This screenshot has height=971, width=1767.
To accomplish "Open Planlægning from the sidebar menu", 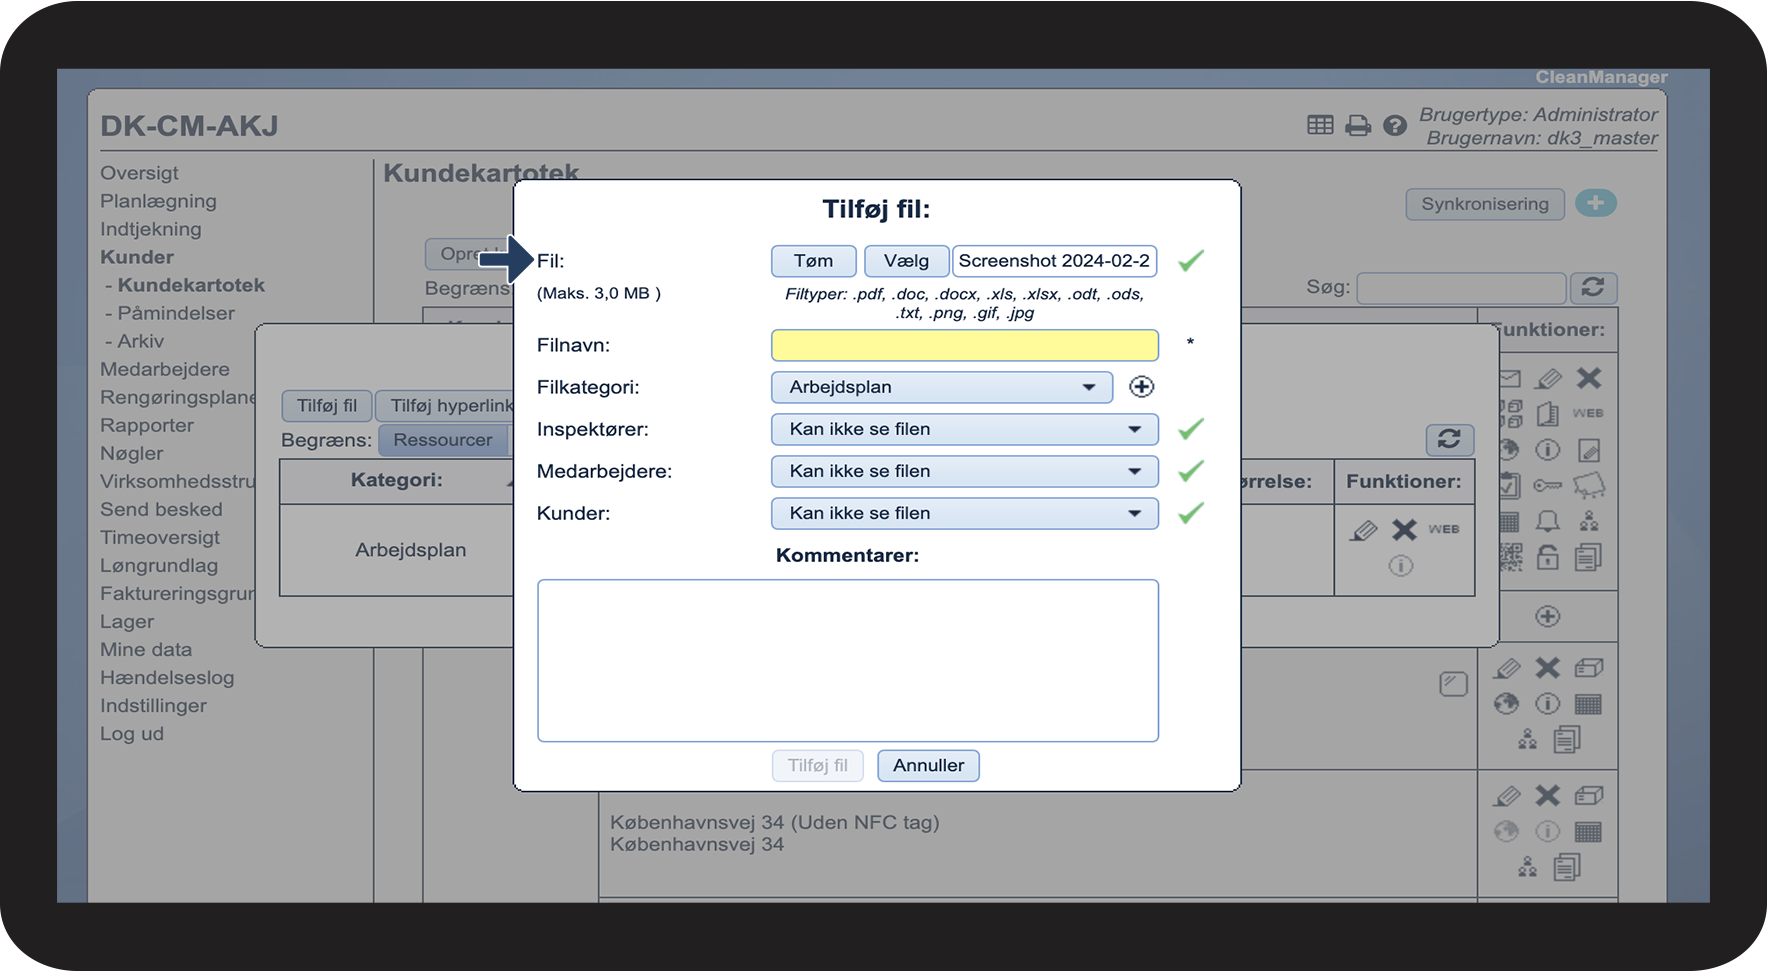I will [x=158, y=201].
